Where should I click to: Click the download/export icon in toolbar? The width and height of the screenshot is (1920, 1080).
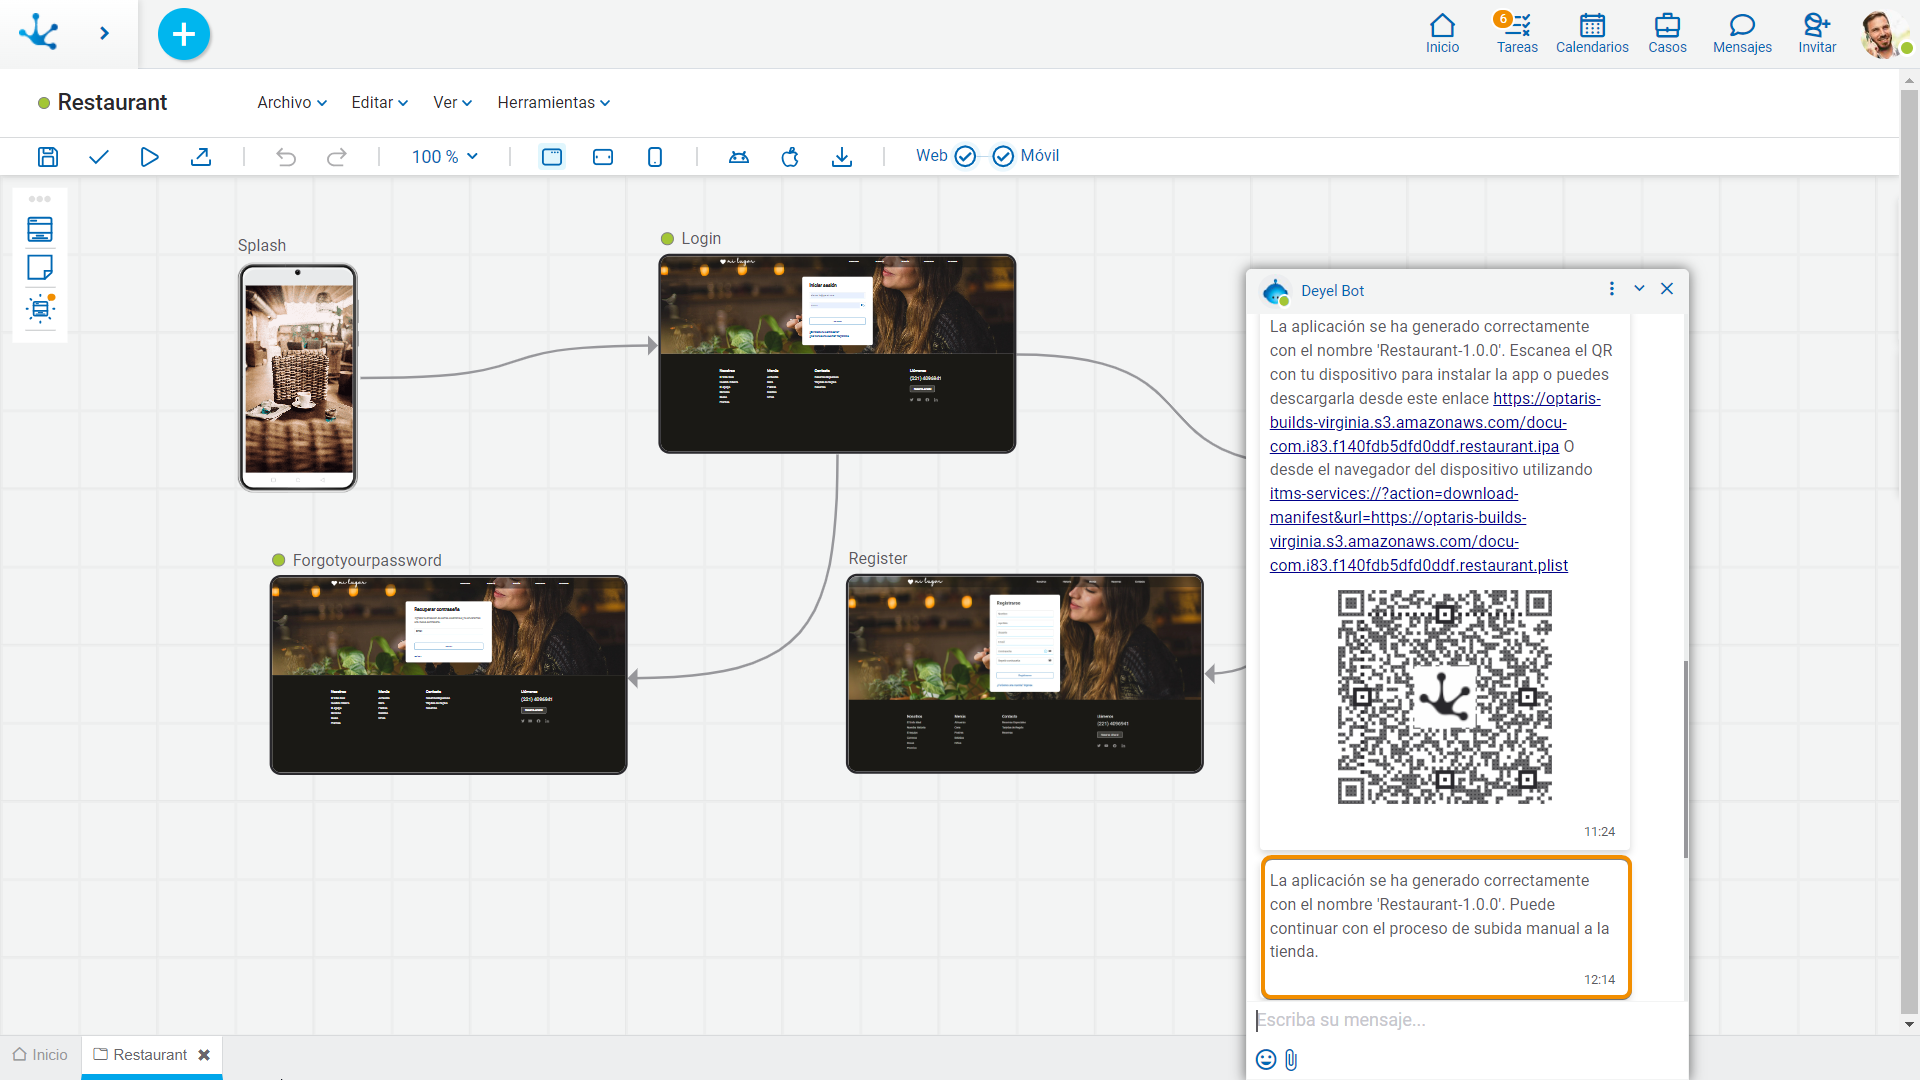coord(840,156)
